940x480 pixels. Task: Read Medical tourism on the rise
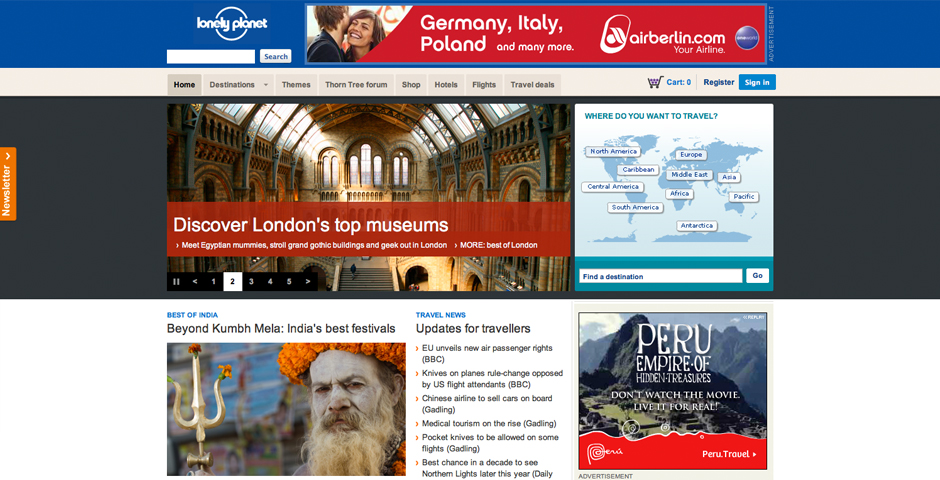(x=489, y=424)
